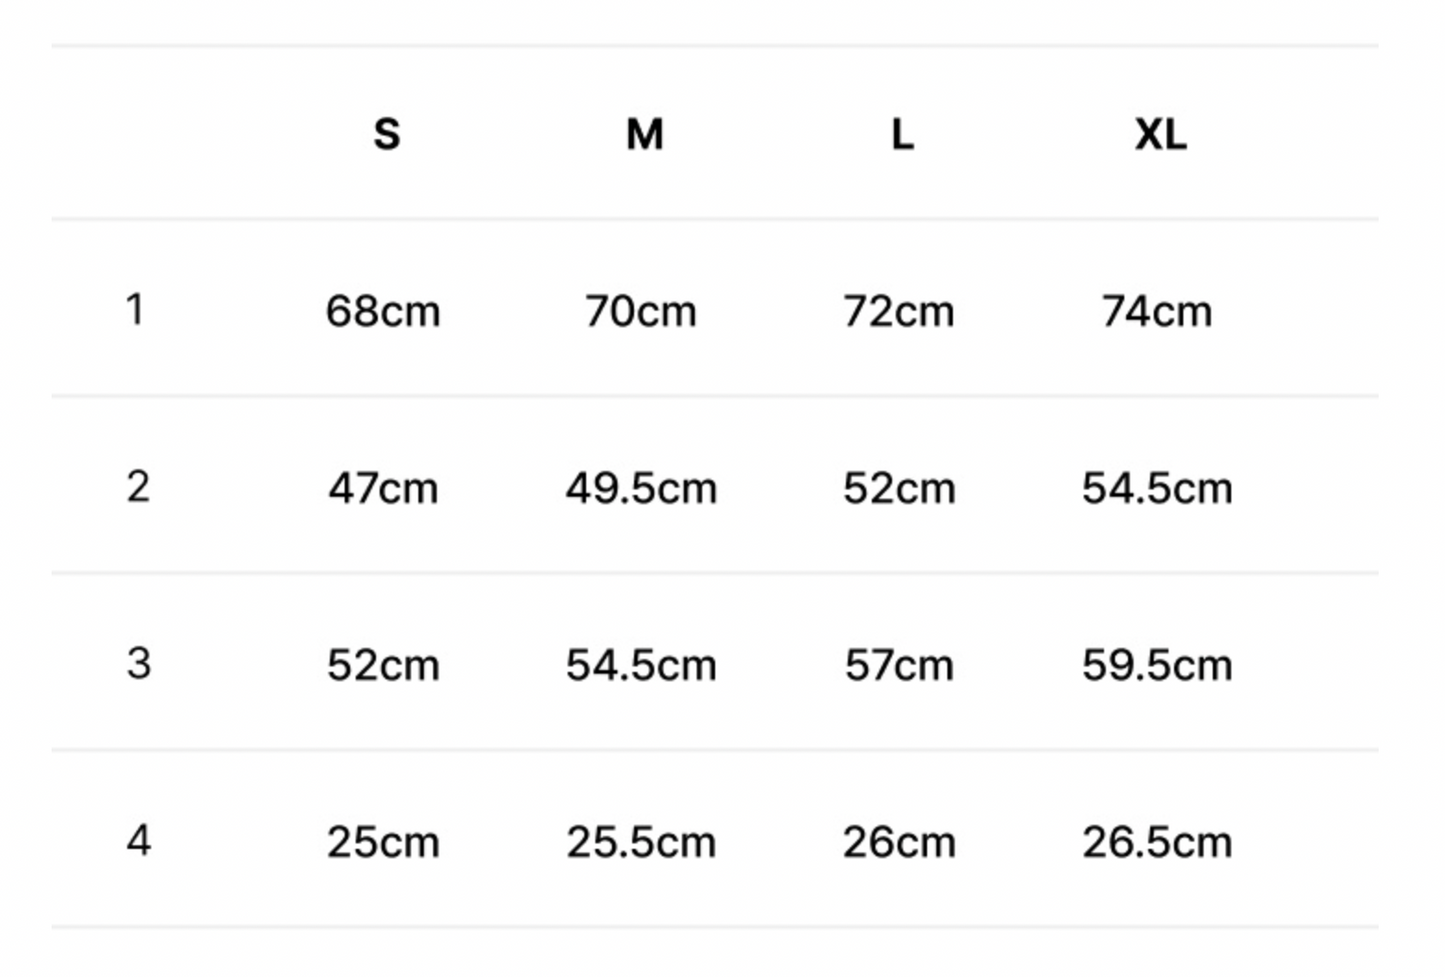The height and width of the screenshot is (977, 1445).
Task: Click the 70cm cell
Action: 641,311
